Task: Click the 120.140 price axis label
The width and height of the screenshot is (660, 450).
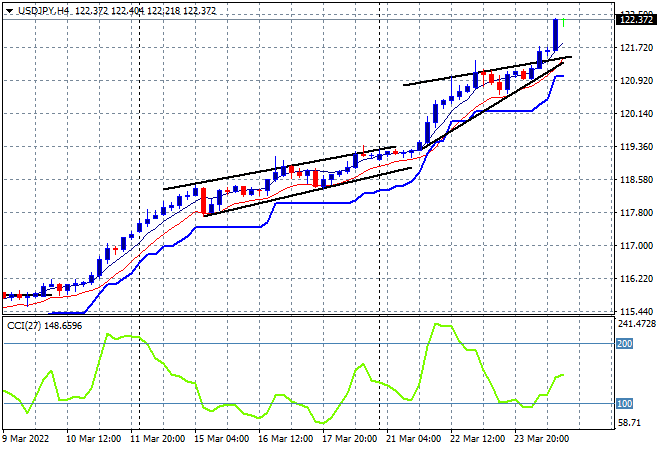Action: [x=637, y=114]
